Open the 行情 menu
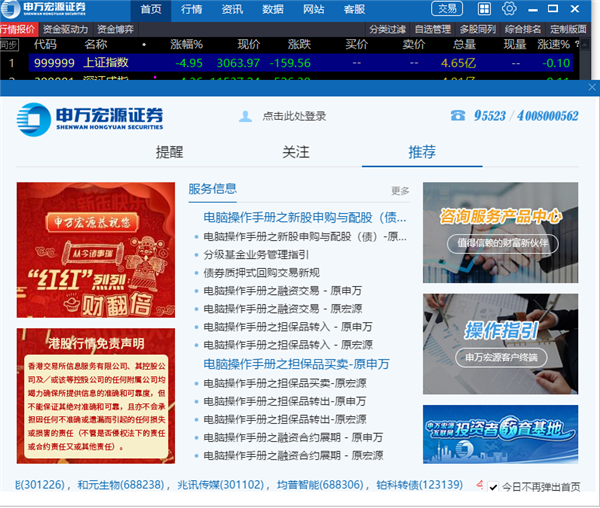The width and height of the screenshot is (600, 508). [191, 9]
